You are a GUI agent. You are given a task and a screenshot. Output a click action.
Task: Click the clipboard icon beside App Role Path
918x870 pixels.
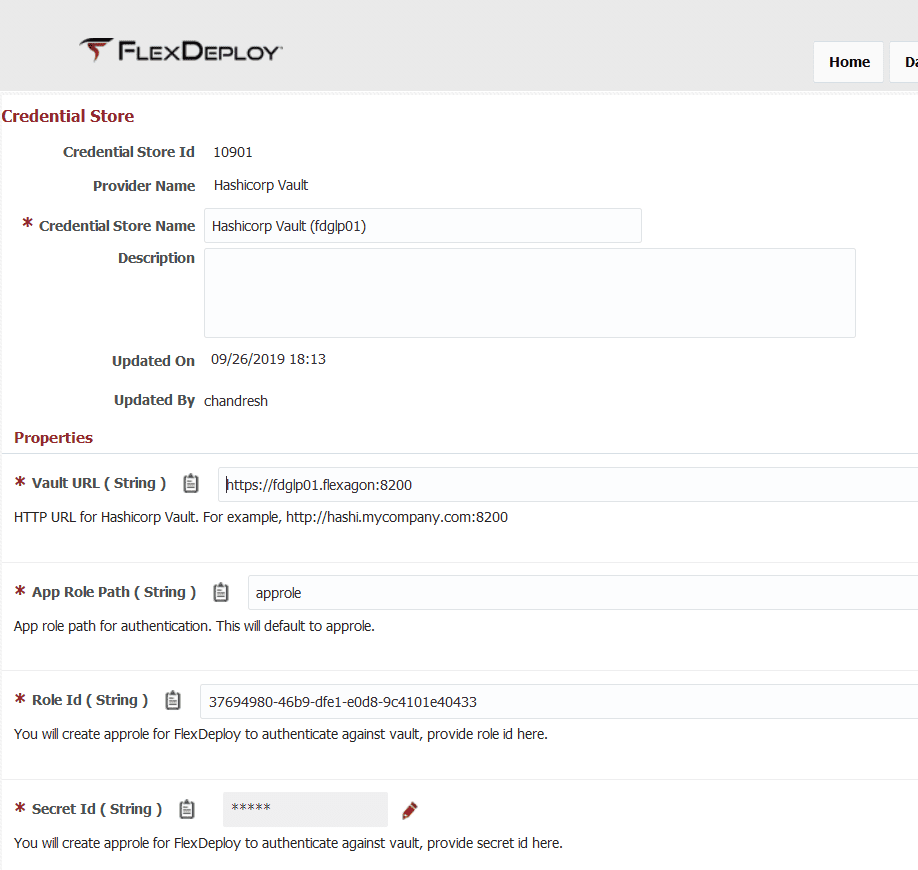pos(221,592)
